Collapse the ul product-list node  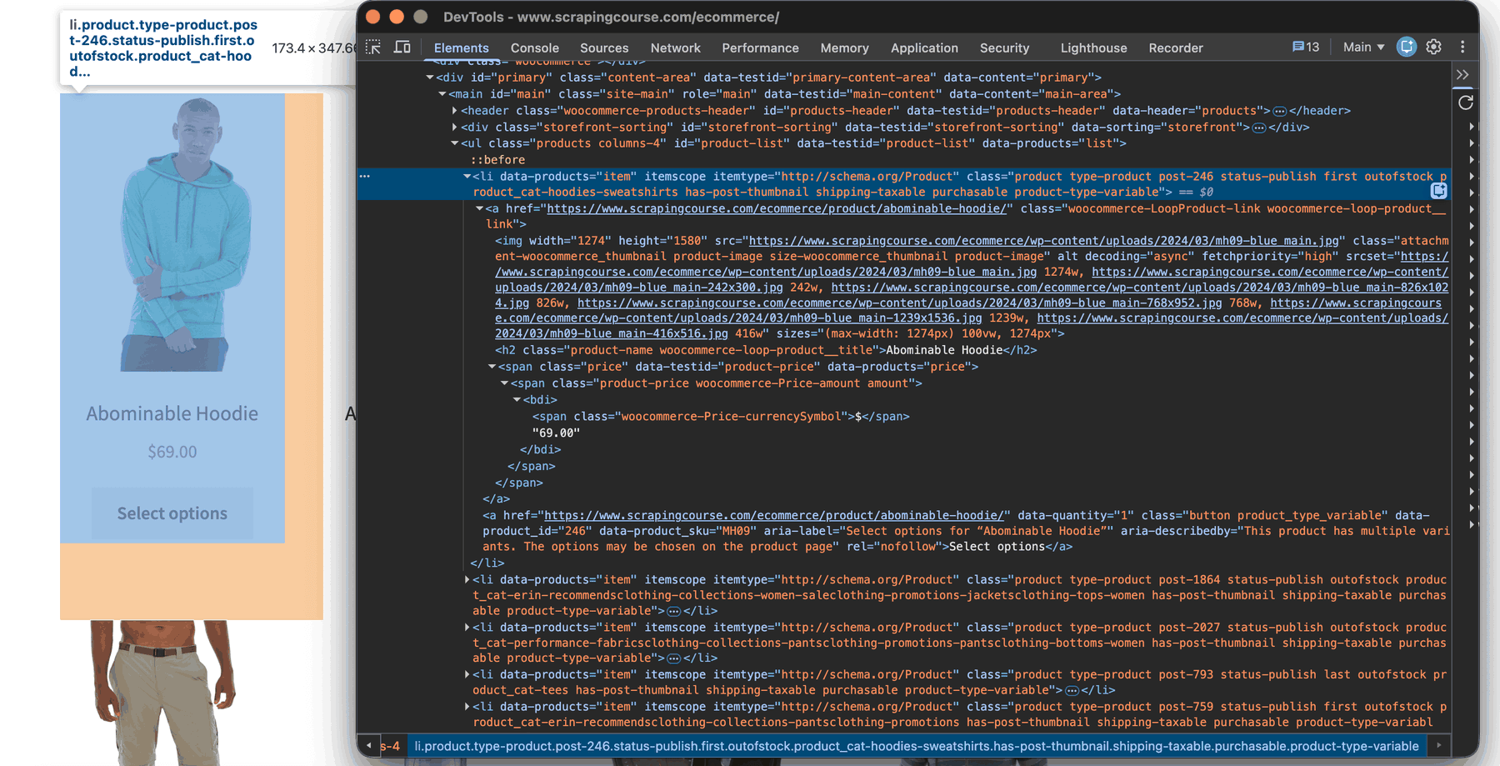[x=454, y=143]
